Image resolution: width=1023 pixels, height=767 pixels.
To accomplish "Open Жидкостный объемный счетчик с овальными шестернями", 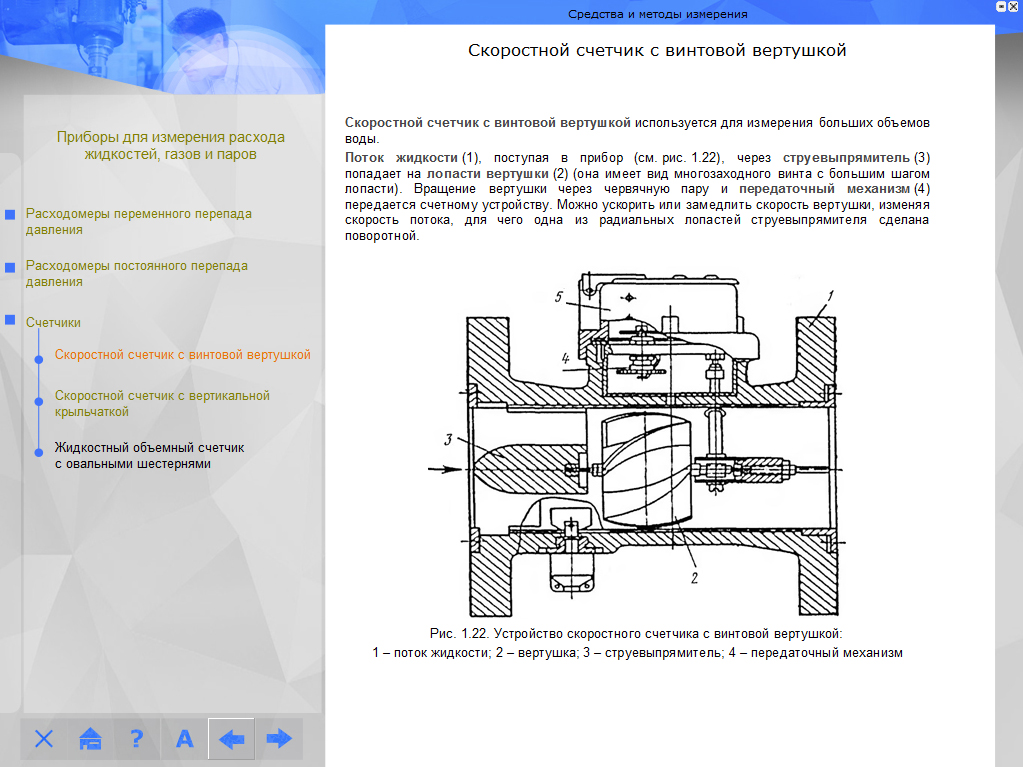I will click(x=149, y=455).
